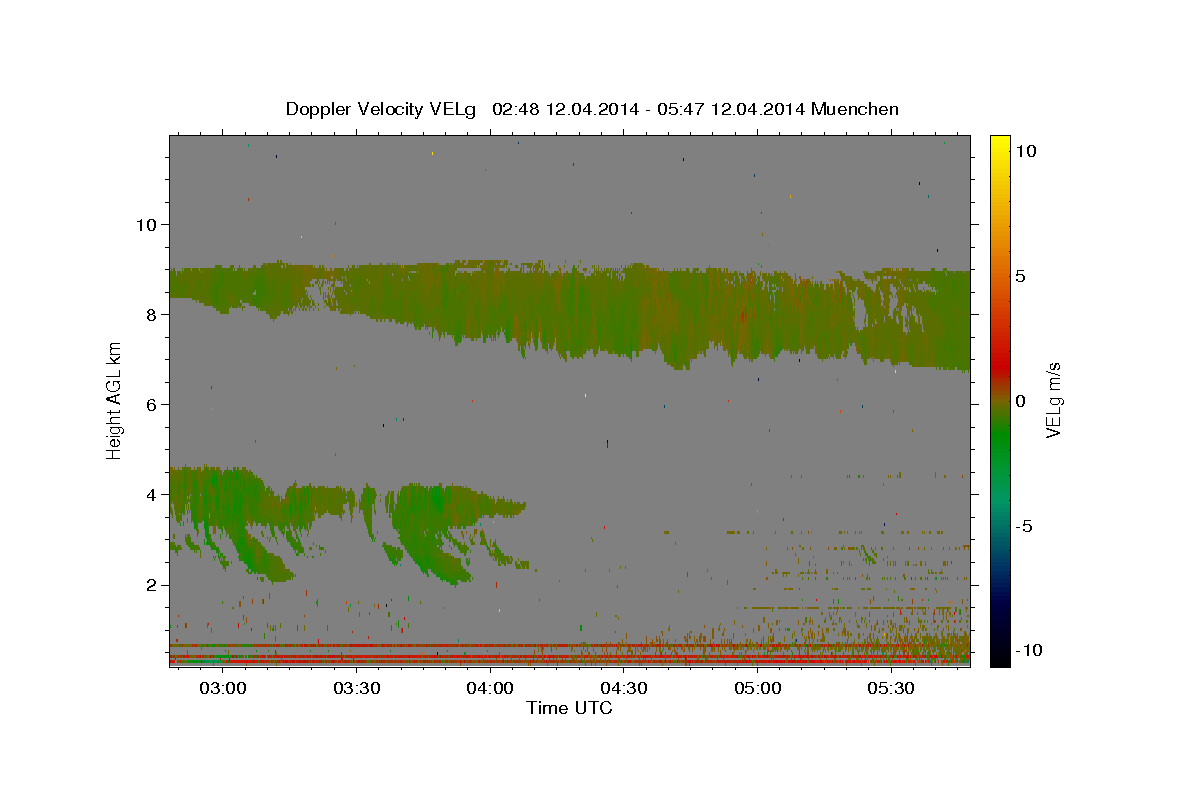Click the 'Muenchen' location in the title
The image size is (1200, 800).
(x=855, y=109)
